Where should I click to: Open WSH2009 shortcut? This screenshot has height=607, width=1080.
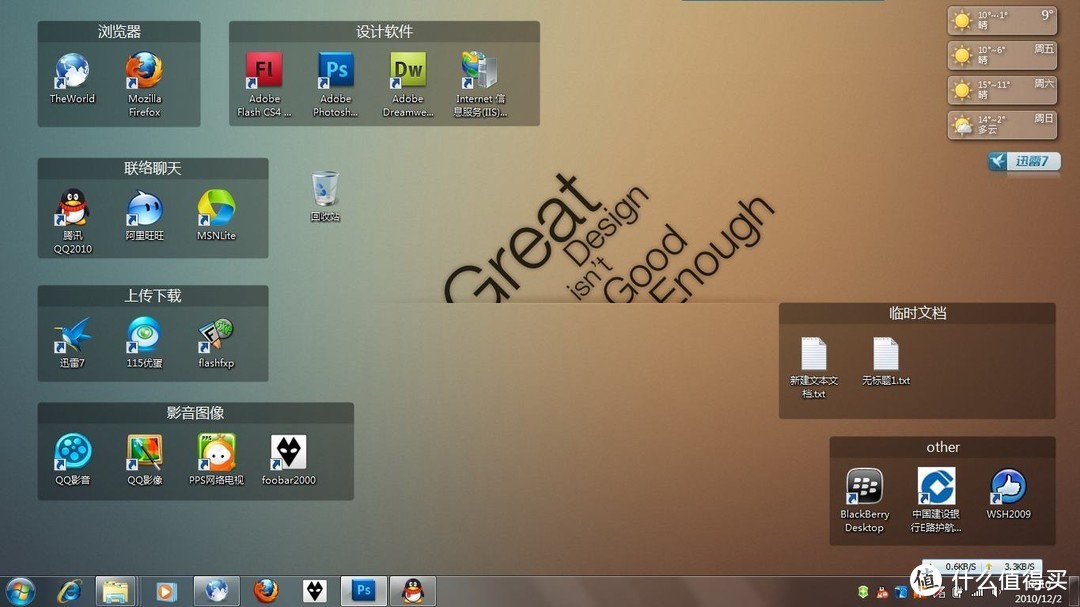[x=1008, y=493]
